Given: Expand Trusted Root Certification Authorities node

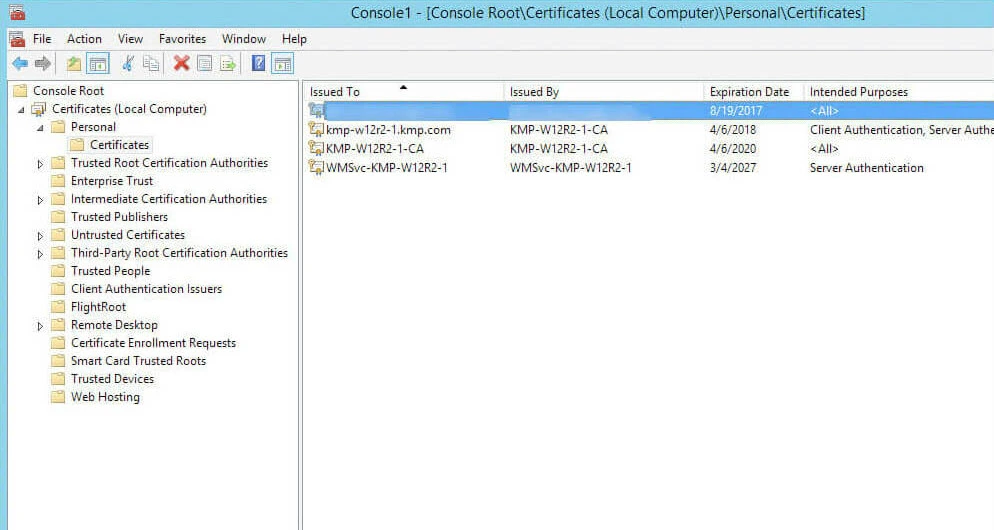Looking at the screenshot, I should [40, 164].
